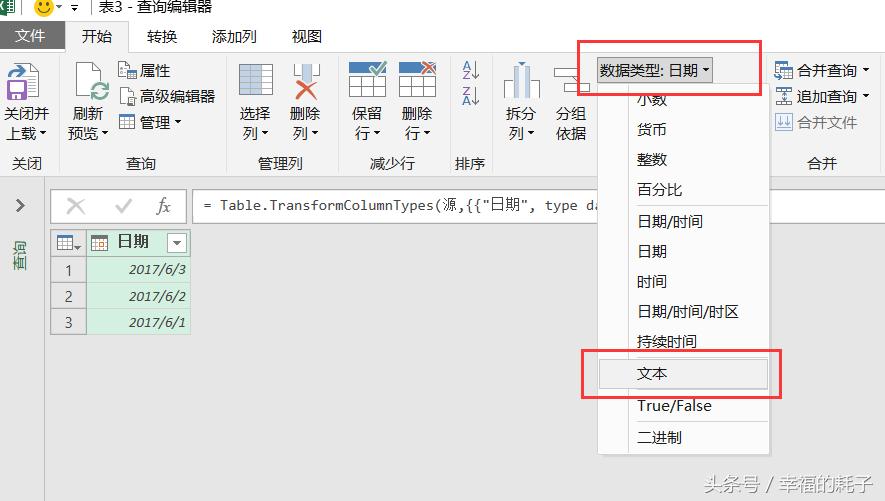
Task: Click the Split Column icon
Action: click(x=522, y=81)
